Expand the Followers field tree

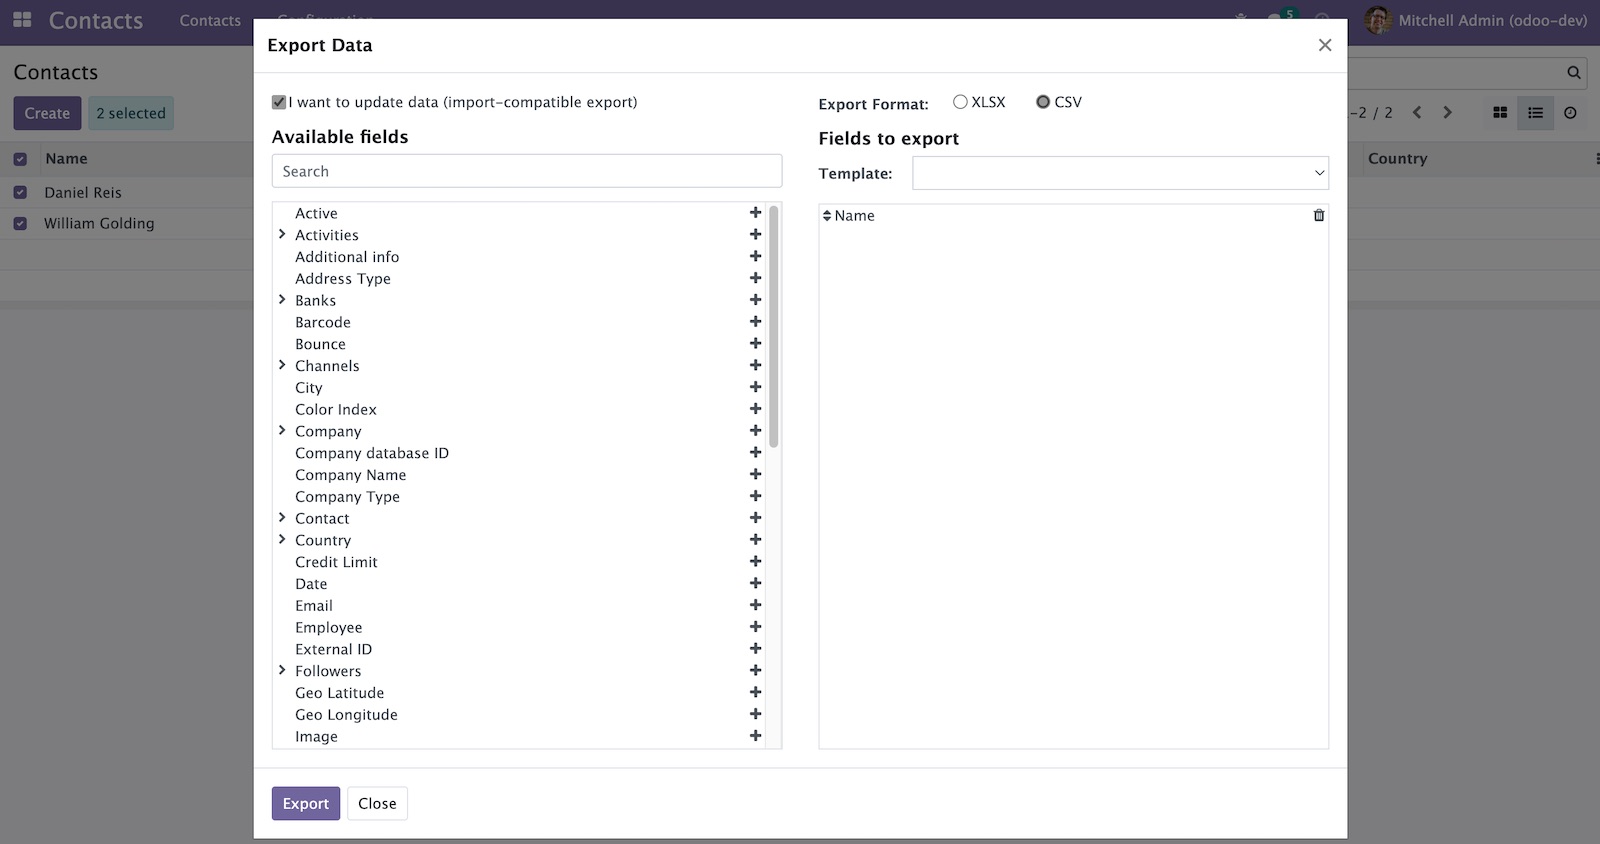tap(282, 671)
